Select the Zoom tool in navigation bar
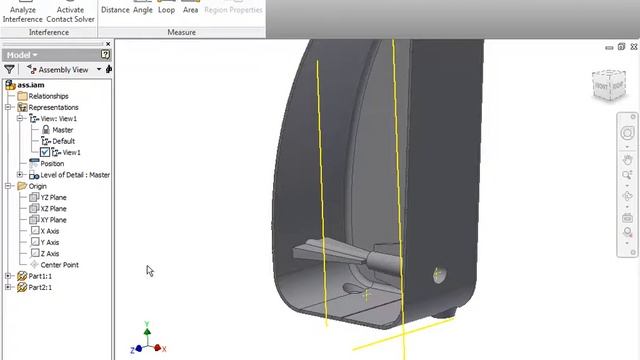640x360 pixels. (627, 175)
